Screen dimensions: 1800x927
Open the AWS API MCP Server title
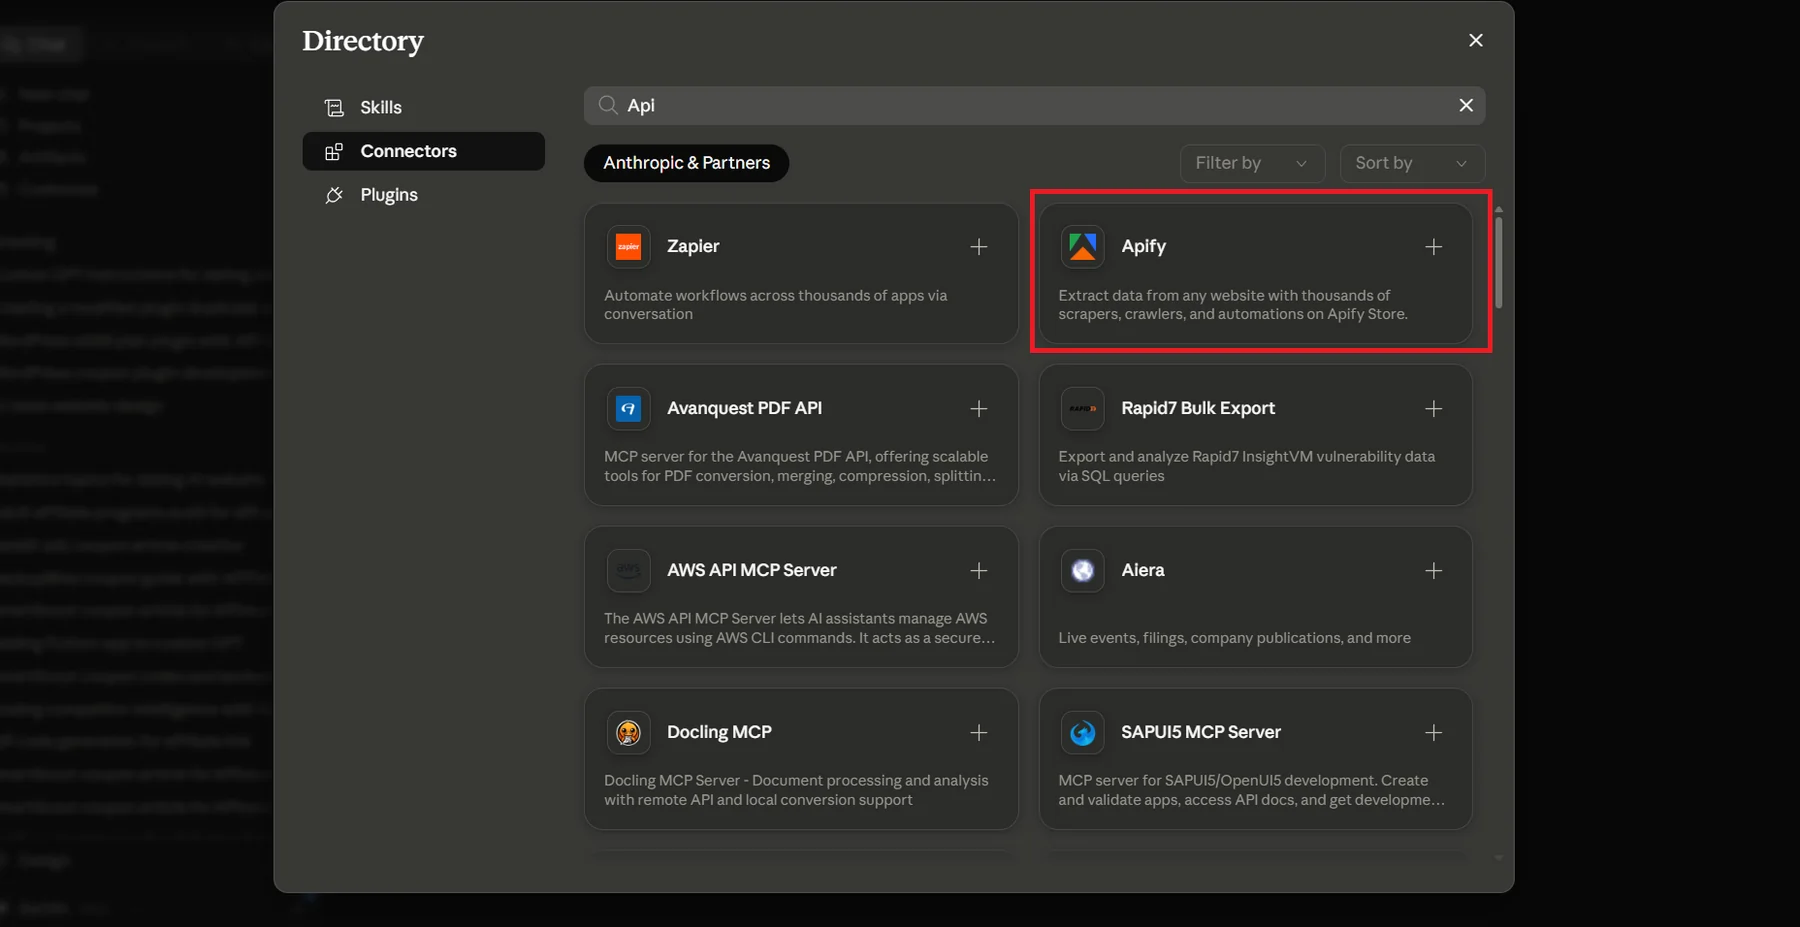tap(752, 570)
